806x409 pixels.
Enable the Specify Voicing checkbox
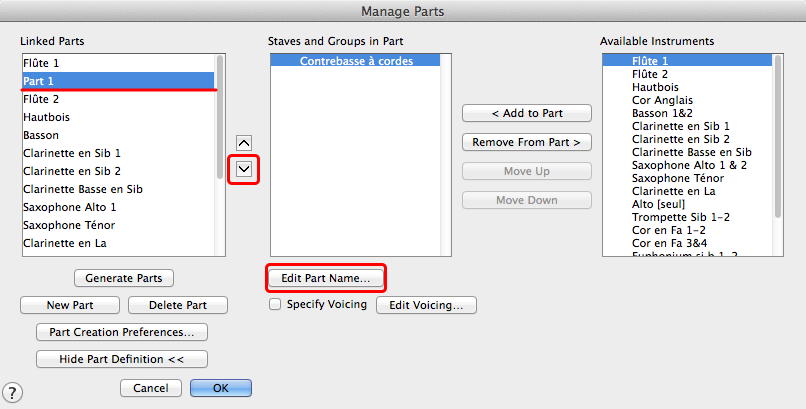275,304
